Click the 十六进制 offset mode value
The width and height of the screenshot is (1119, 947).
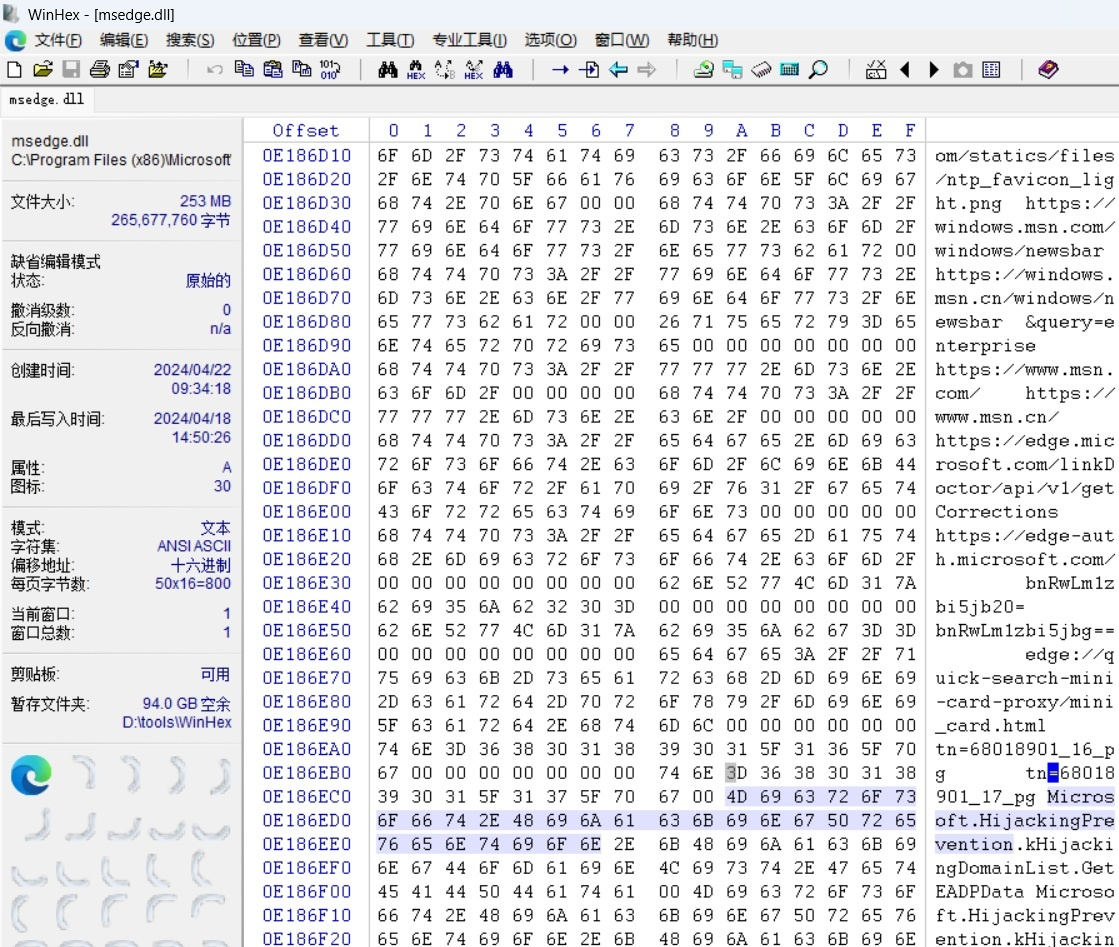point(201,565)
